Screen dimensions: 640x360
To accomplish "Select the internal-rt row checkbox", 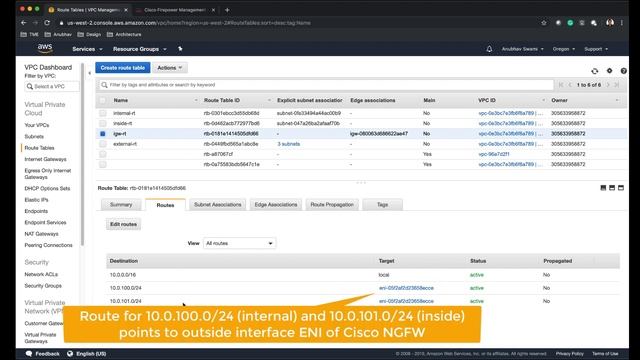I will (x=102, y=113).
